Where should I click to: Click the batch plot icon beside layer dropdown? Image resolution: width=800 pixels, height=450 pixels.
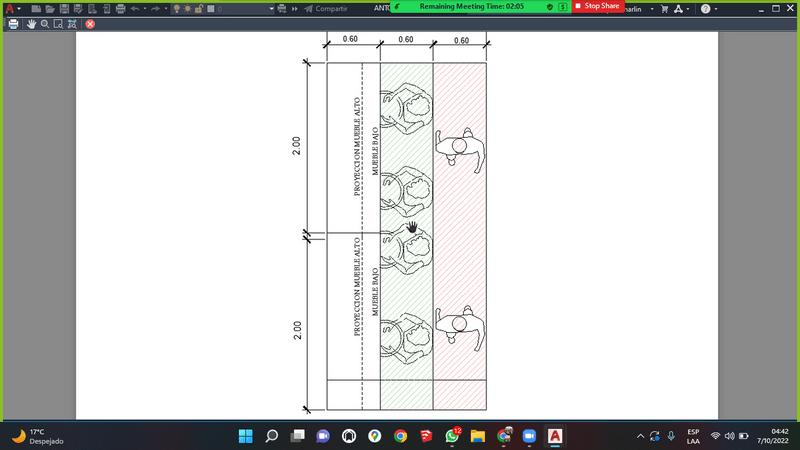[x=282, y=9]
